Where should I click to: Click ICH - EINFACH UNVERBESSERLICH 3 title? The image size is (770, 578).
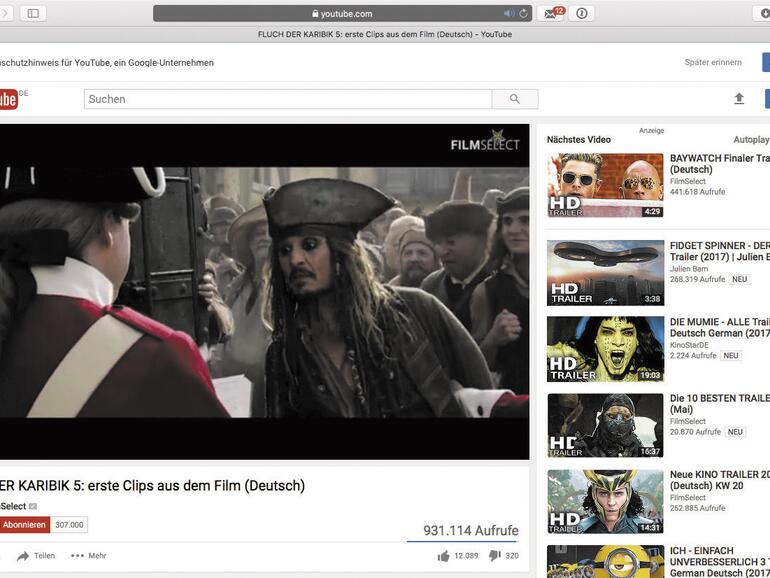click(719, 562)
